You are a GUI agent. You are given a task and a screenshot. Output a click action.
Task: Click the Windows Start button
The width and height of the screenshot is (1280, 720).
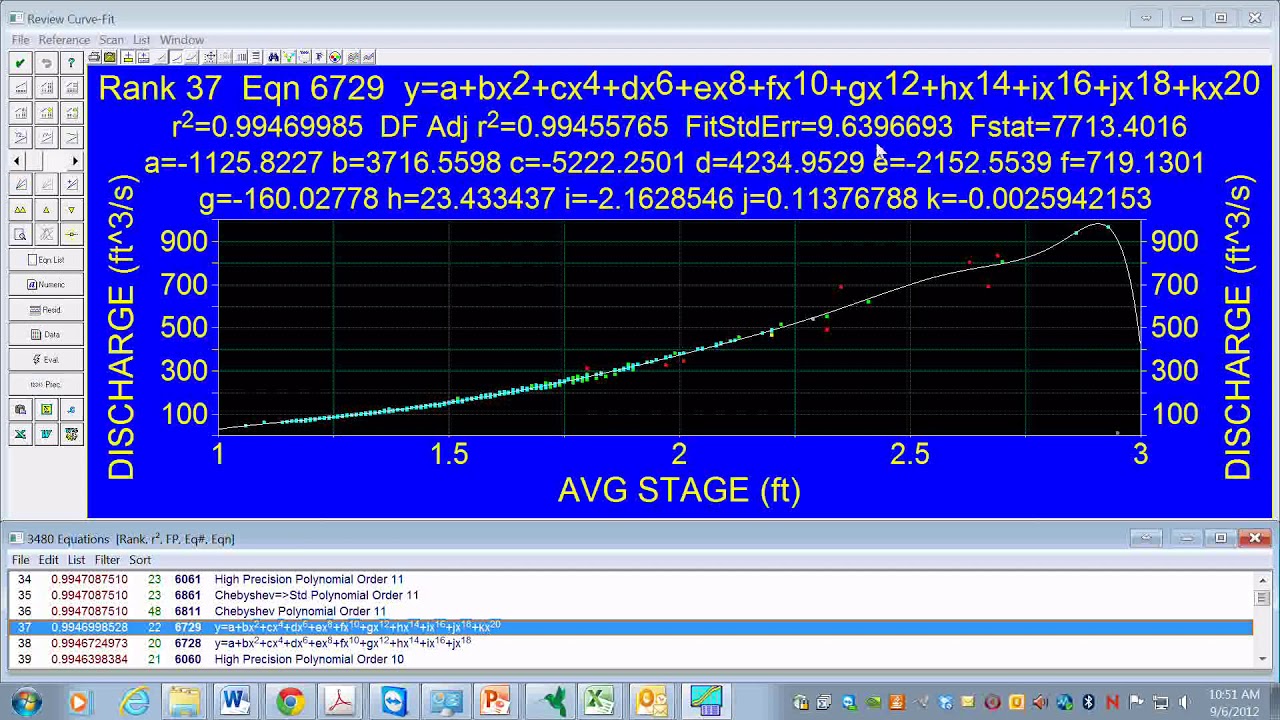coord(27,700)
